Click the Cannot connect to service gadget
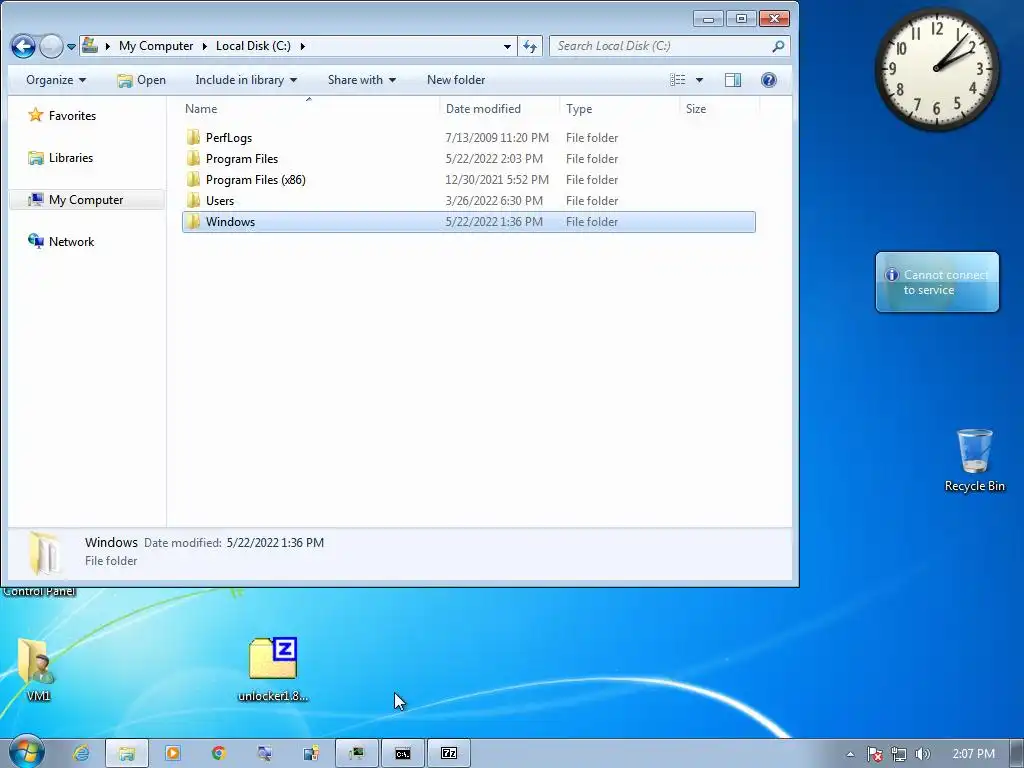The image size is (1024, 768). pos(937,282)
